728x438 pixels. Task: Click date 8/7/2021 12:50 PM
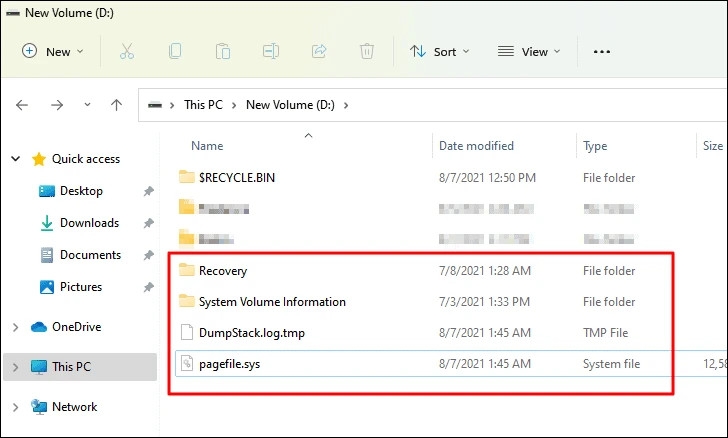click(487, 177)
